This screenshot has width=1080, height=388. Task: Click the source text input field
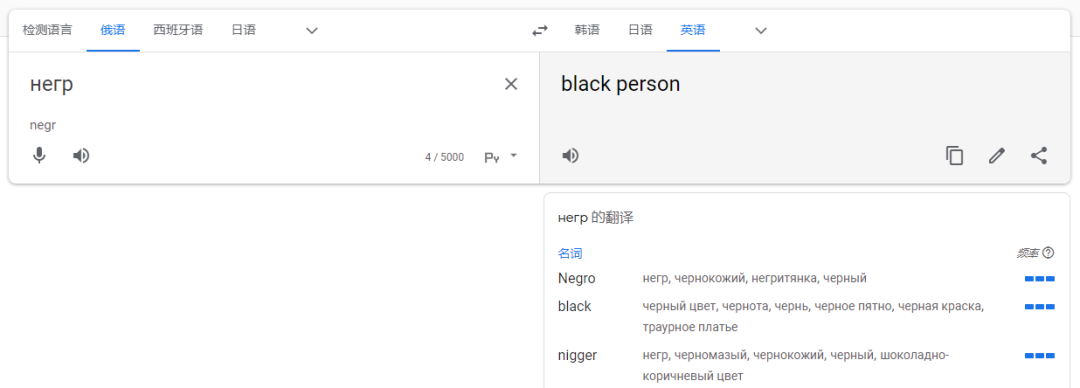262,84
